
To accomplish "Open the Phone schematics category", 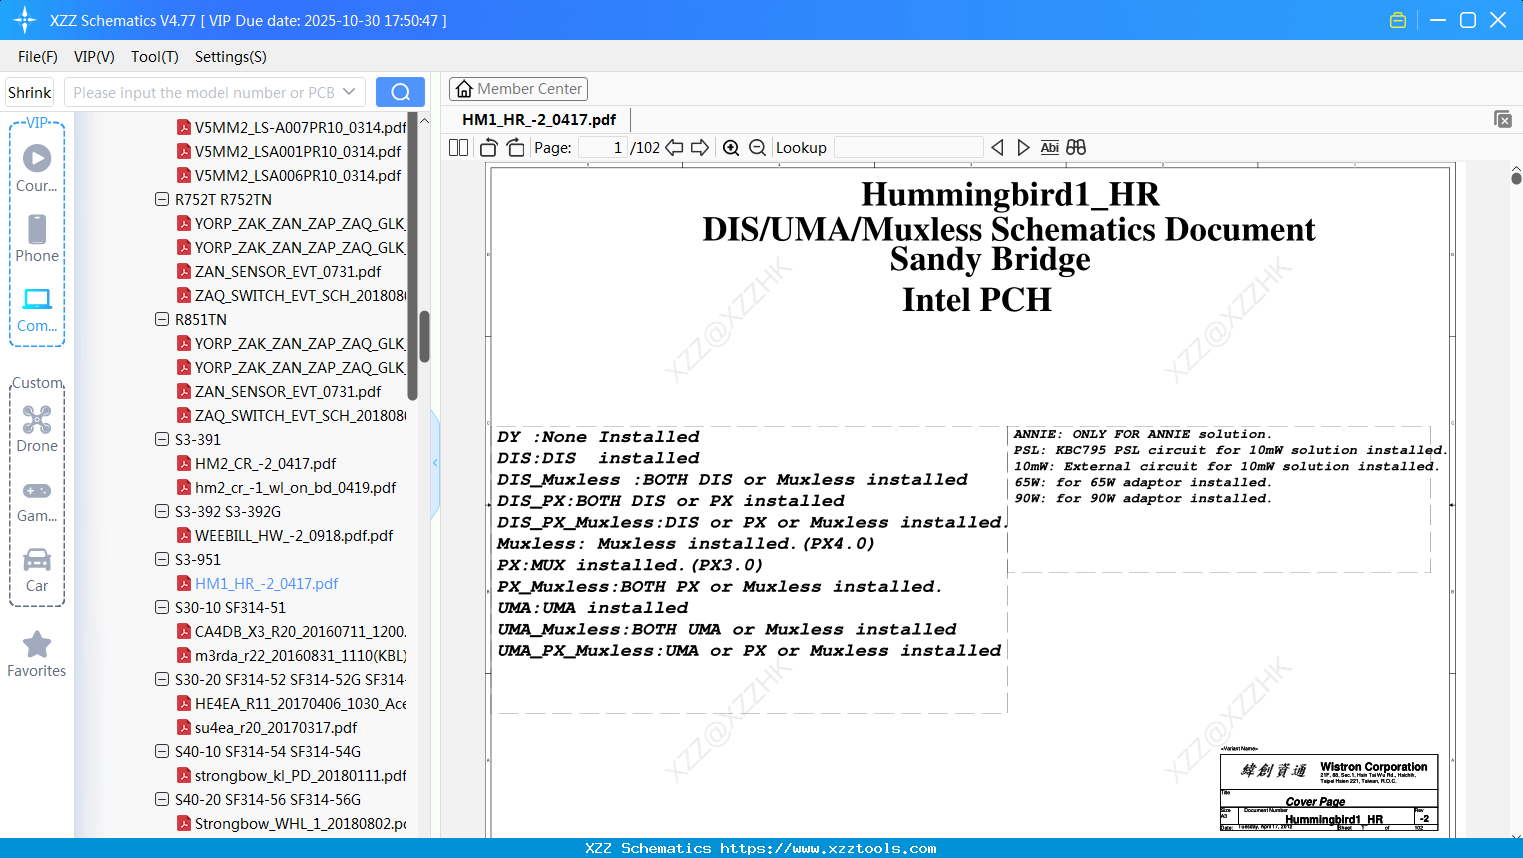I will pos(37,238).
